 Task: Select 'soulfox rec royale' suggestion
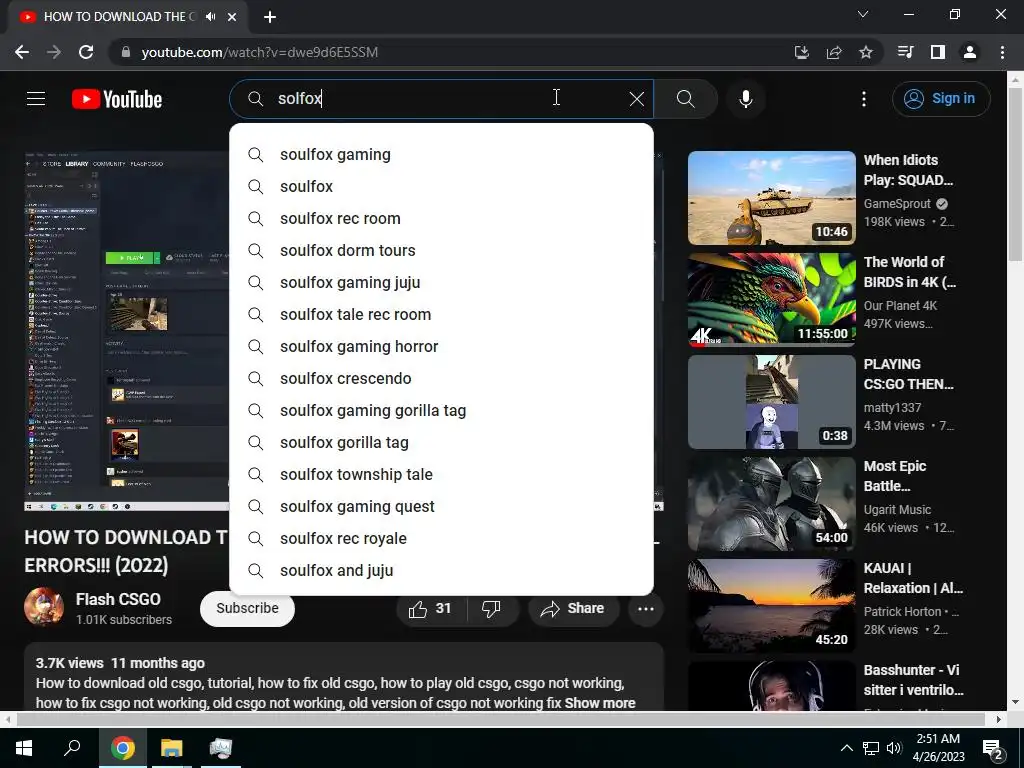pos(441,539)
